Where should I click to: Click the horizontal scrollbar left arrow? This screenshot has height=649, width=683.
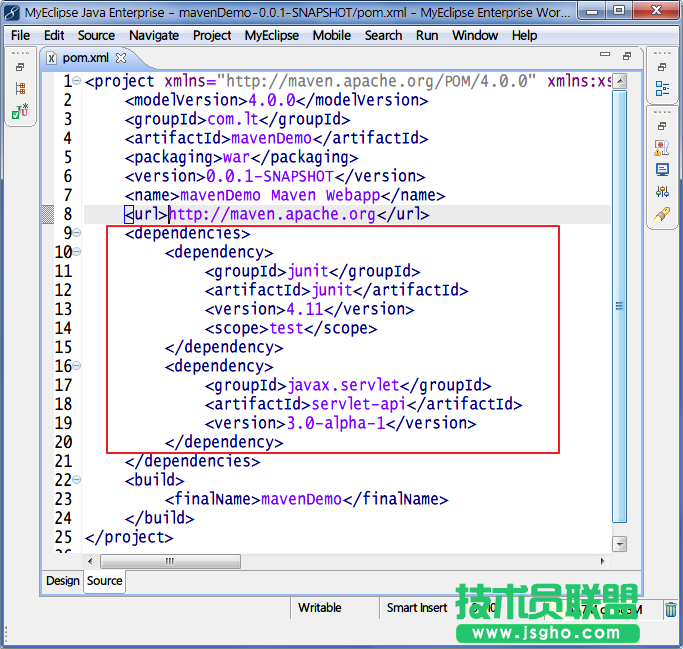90,561
